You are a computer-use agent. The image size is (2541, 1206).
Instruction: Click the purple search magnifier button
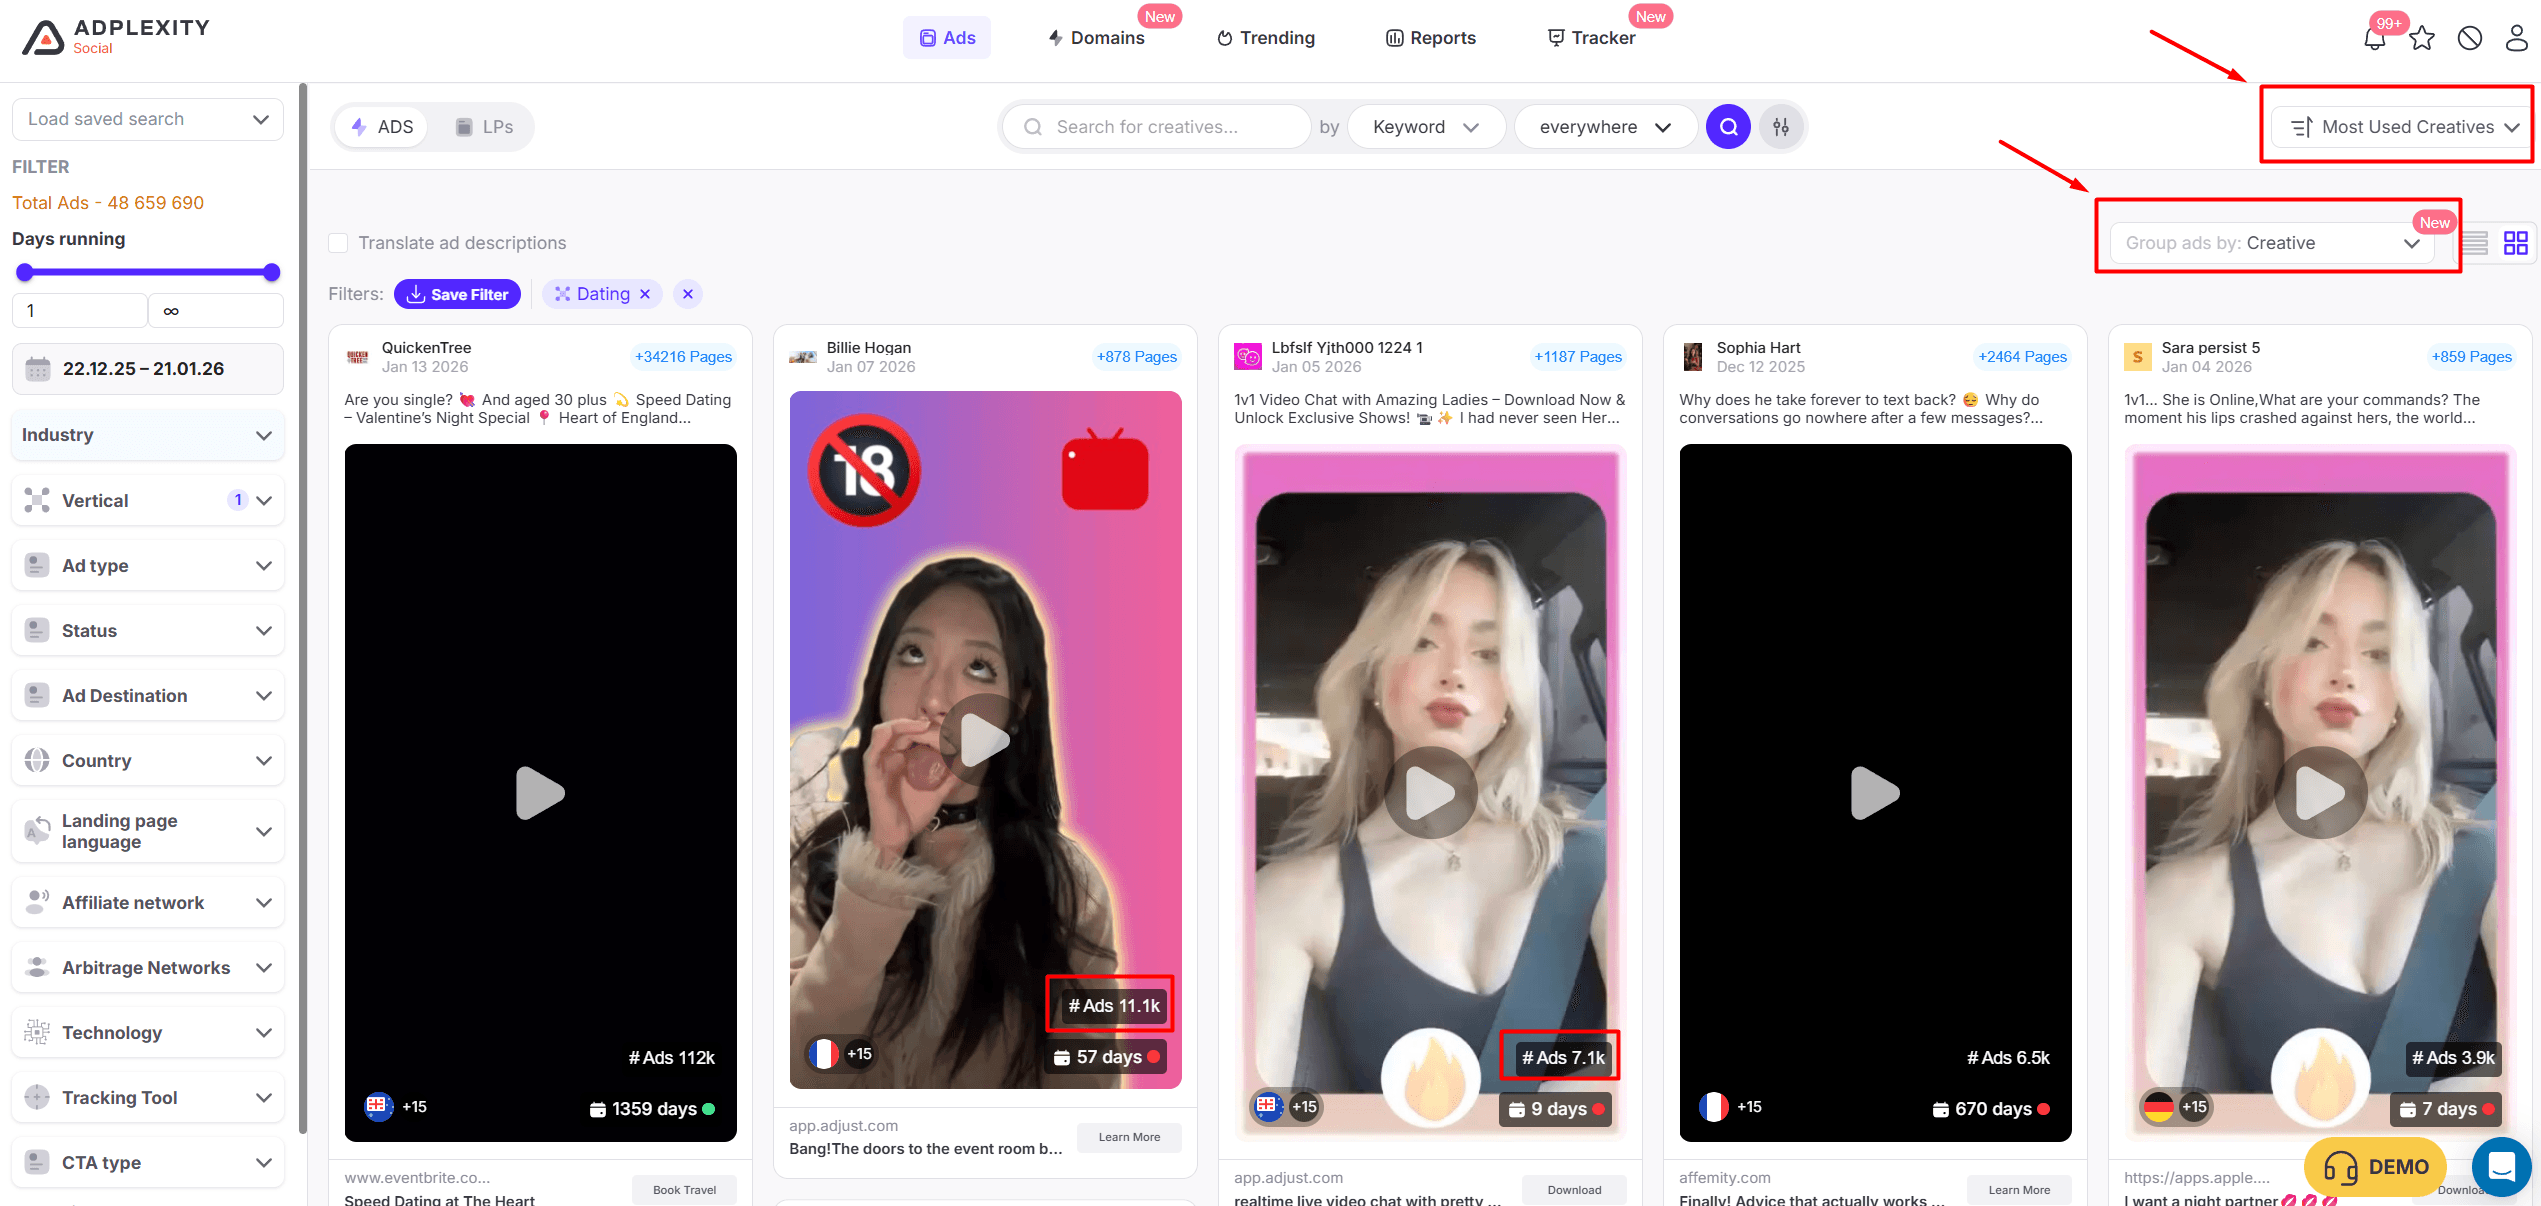coord(1727,127)
